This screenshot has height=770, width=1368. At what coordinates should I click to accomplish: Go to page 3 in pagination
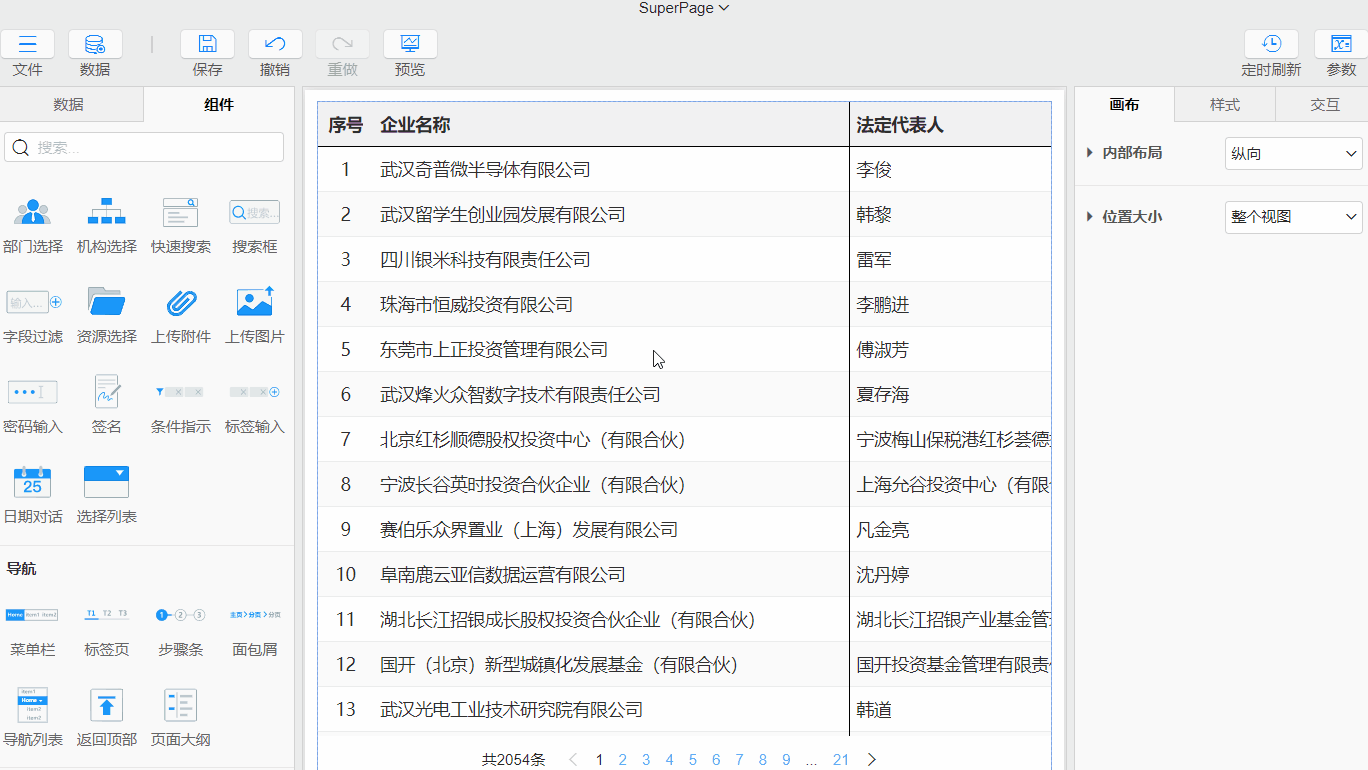(646, 760)
